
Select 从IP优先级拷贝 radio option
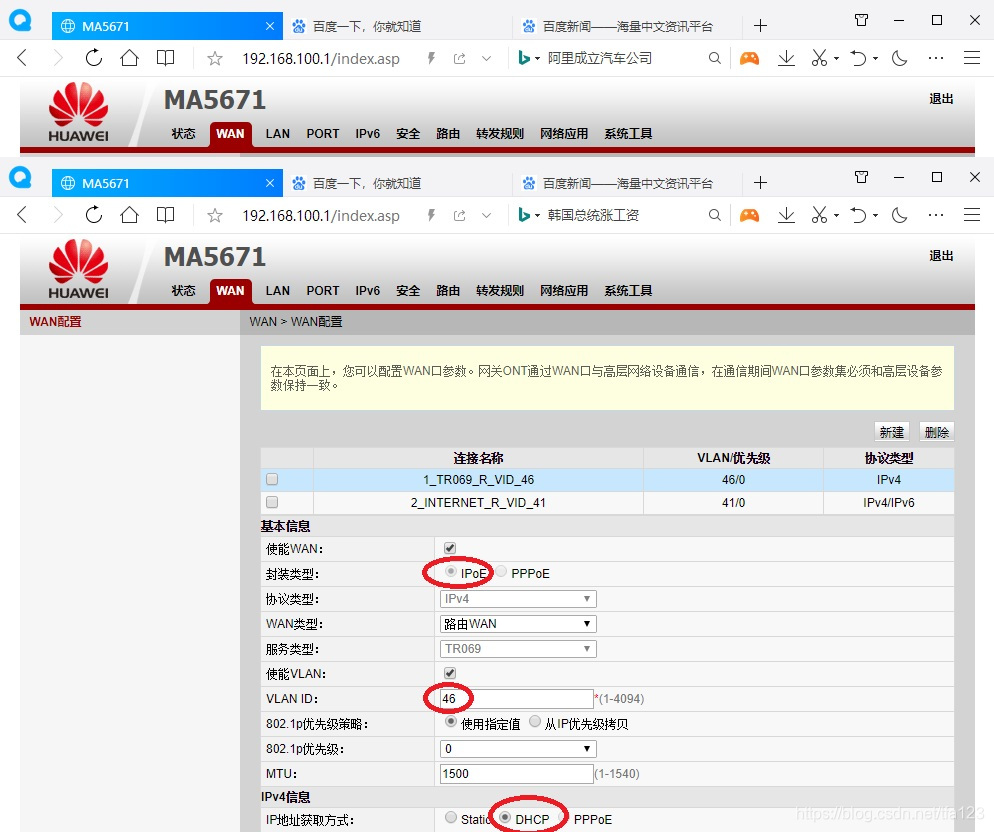[535, 722]
